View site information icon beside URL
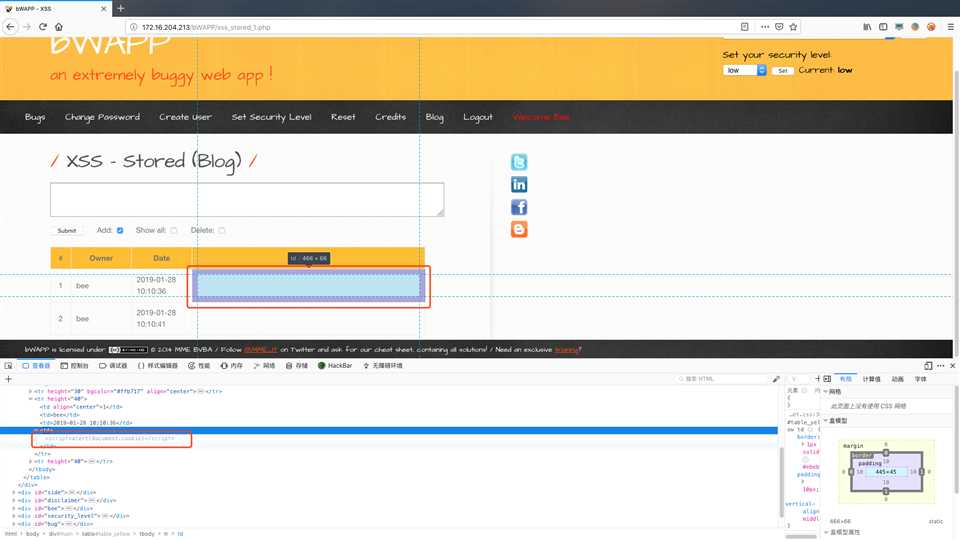 tap(133, 27)
